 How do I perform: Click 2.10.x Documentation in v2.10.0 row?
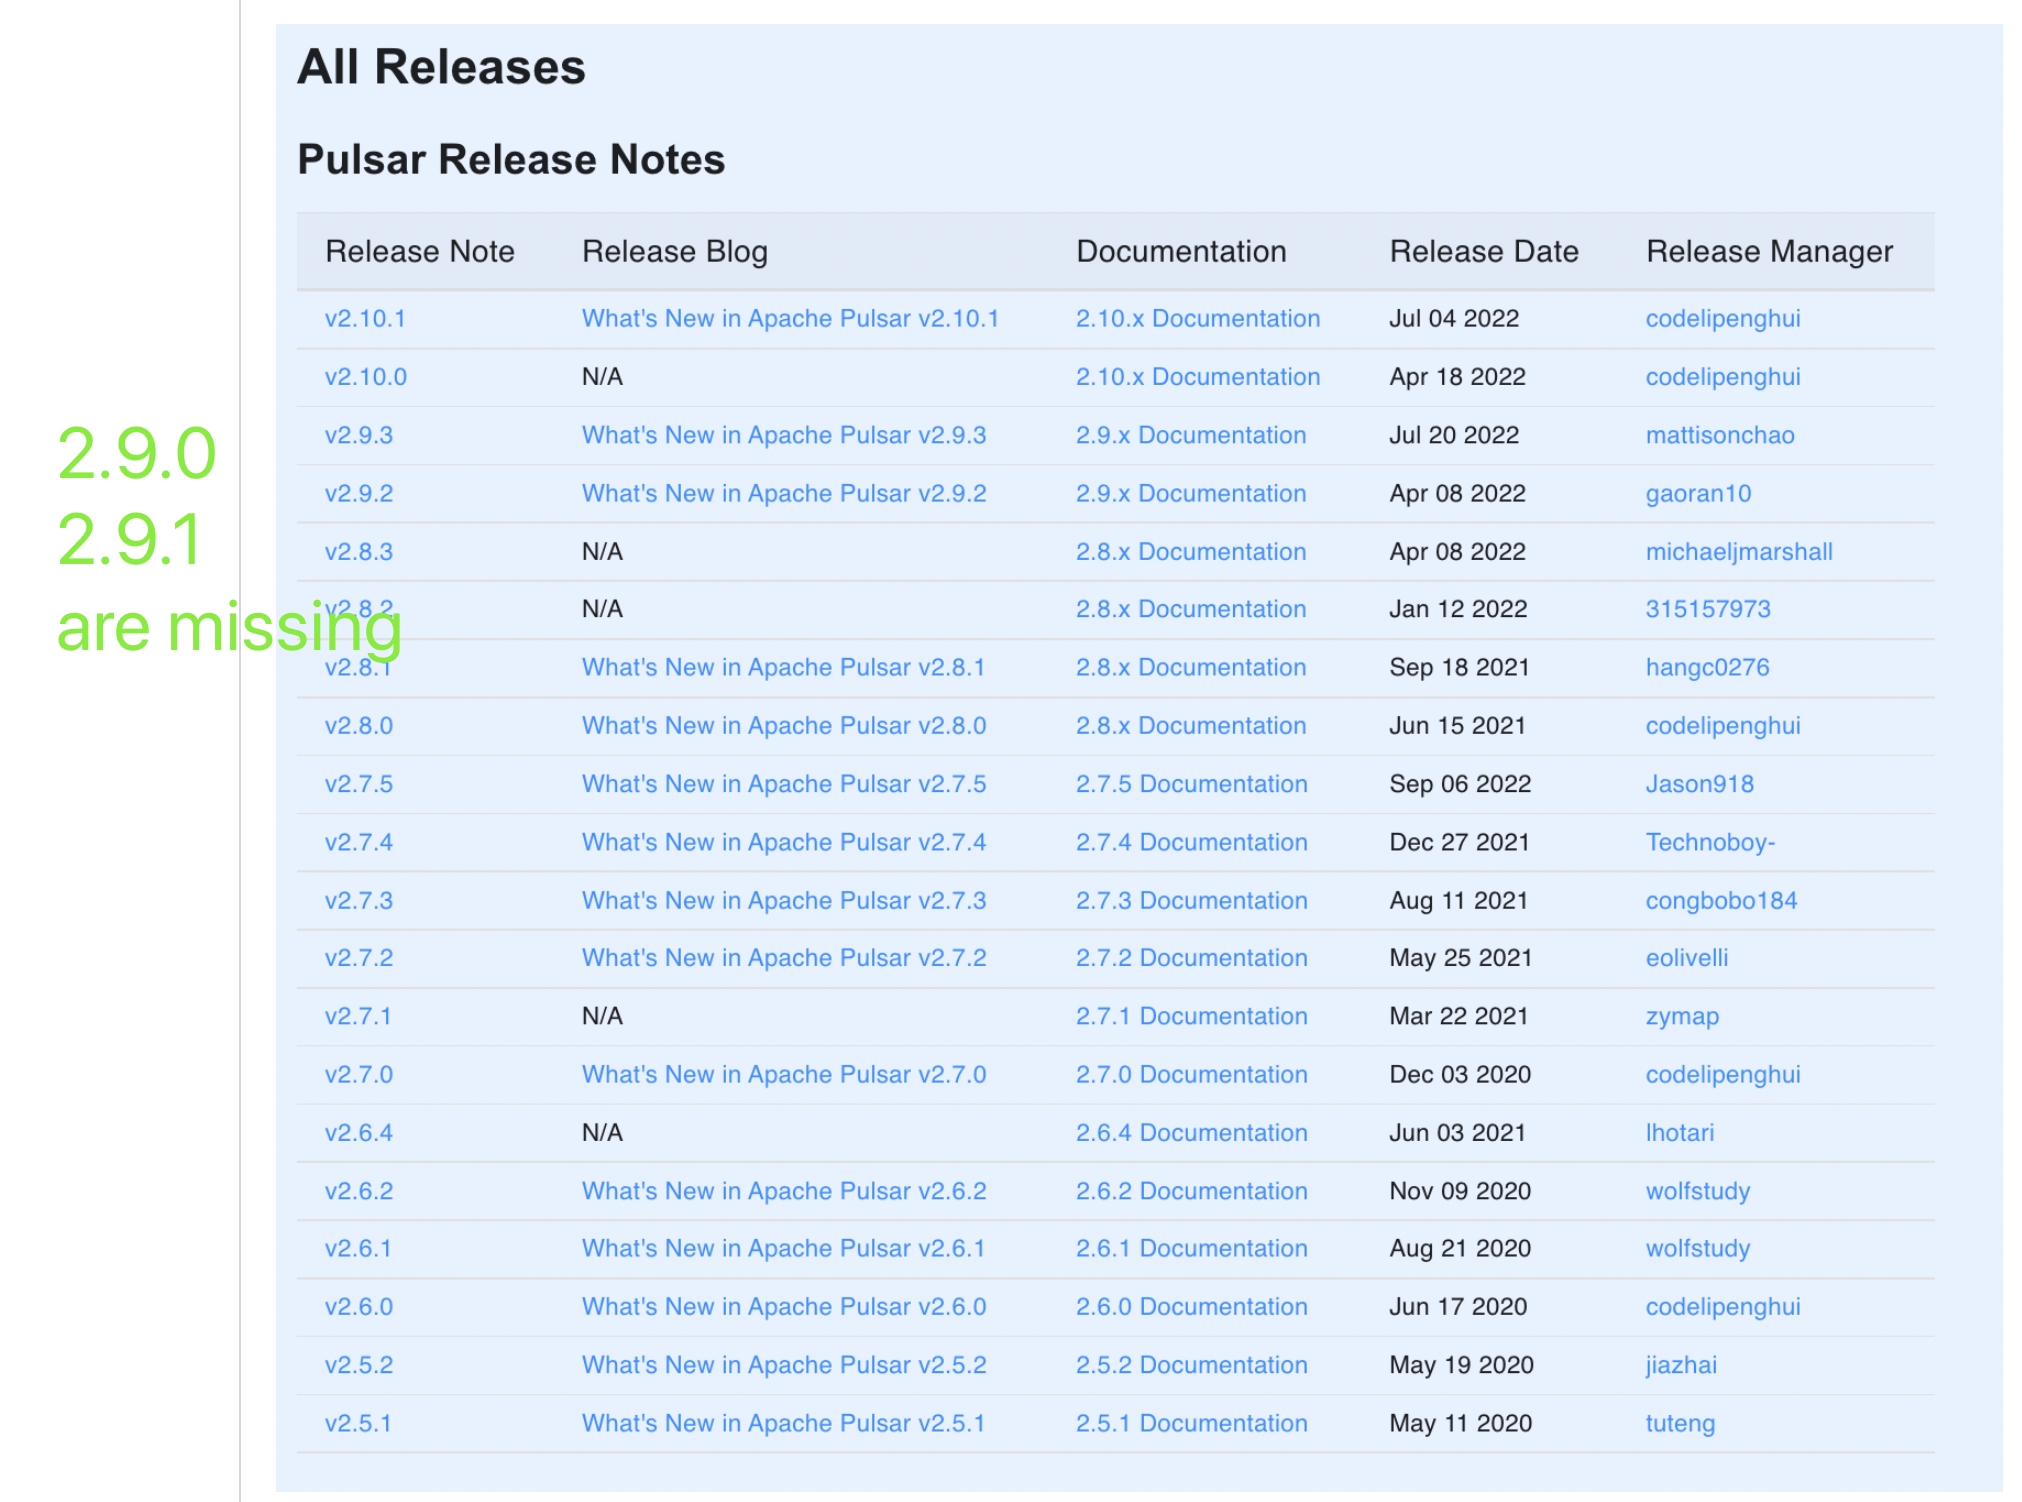click(1197, 377)
